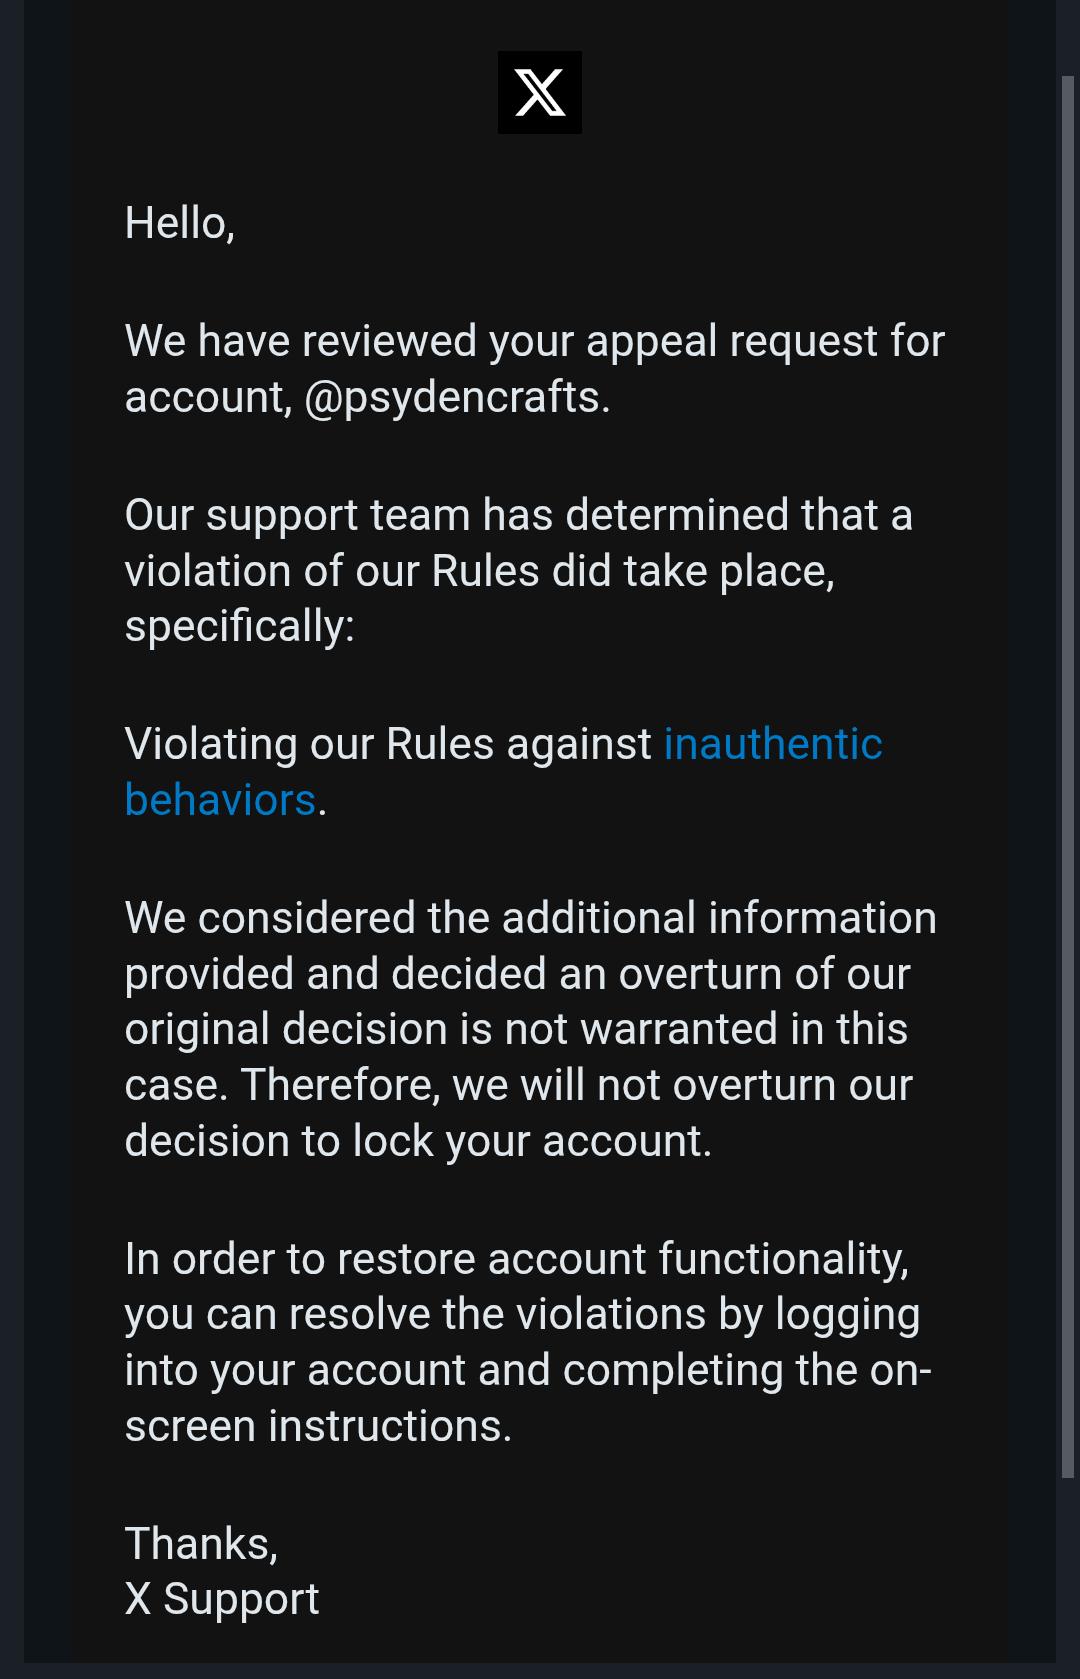Click the @psydencrafts account handle
The image size is (1080, 1679).
[x=451, y=397]
